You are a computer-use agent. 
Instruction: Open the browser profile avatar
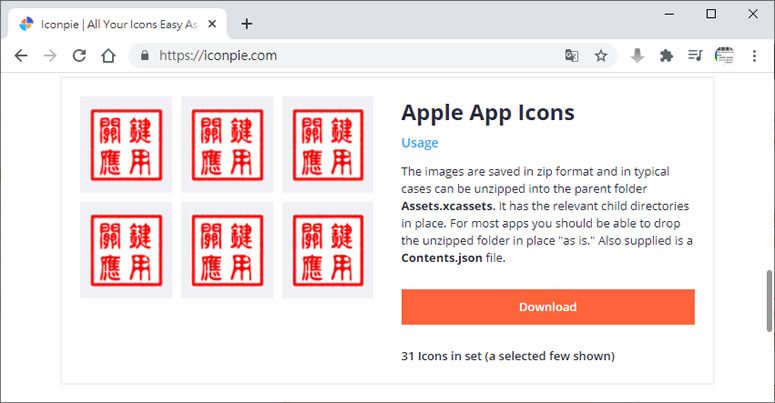pos(724,55)
